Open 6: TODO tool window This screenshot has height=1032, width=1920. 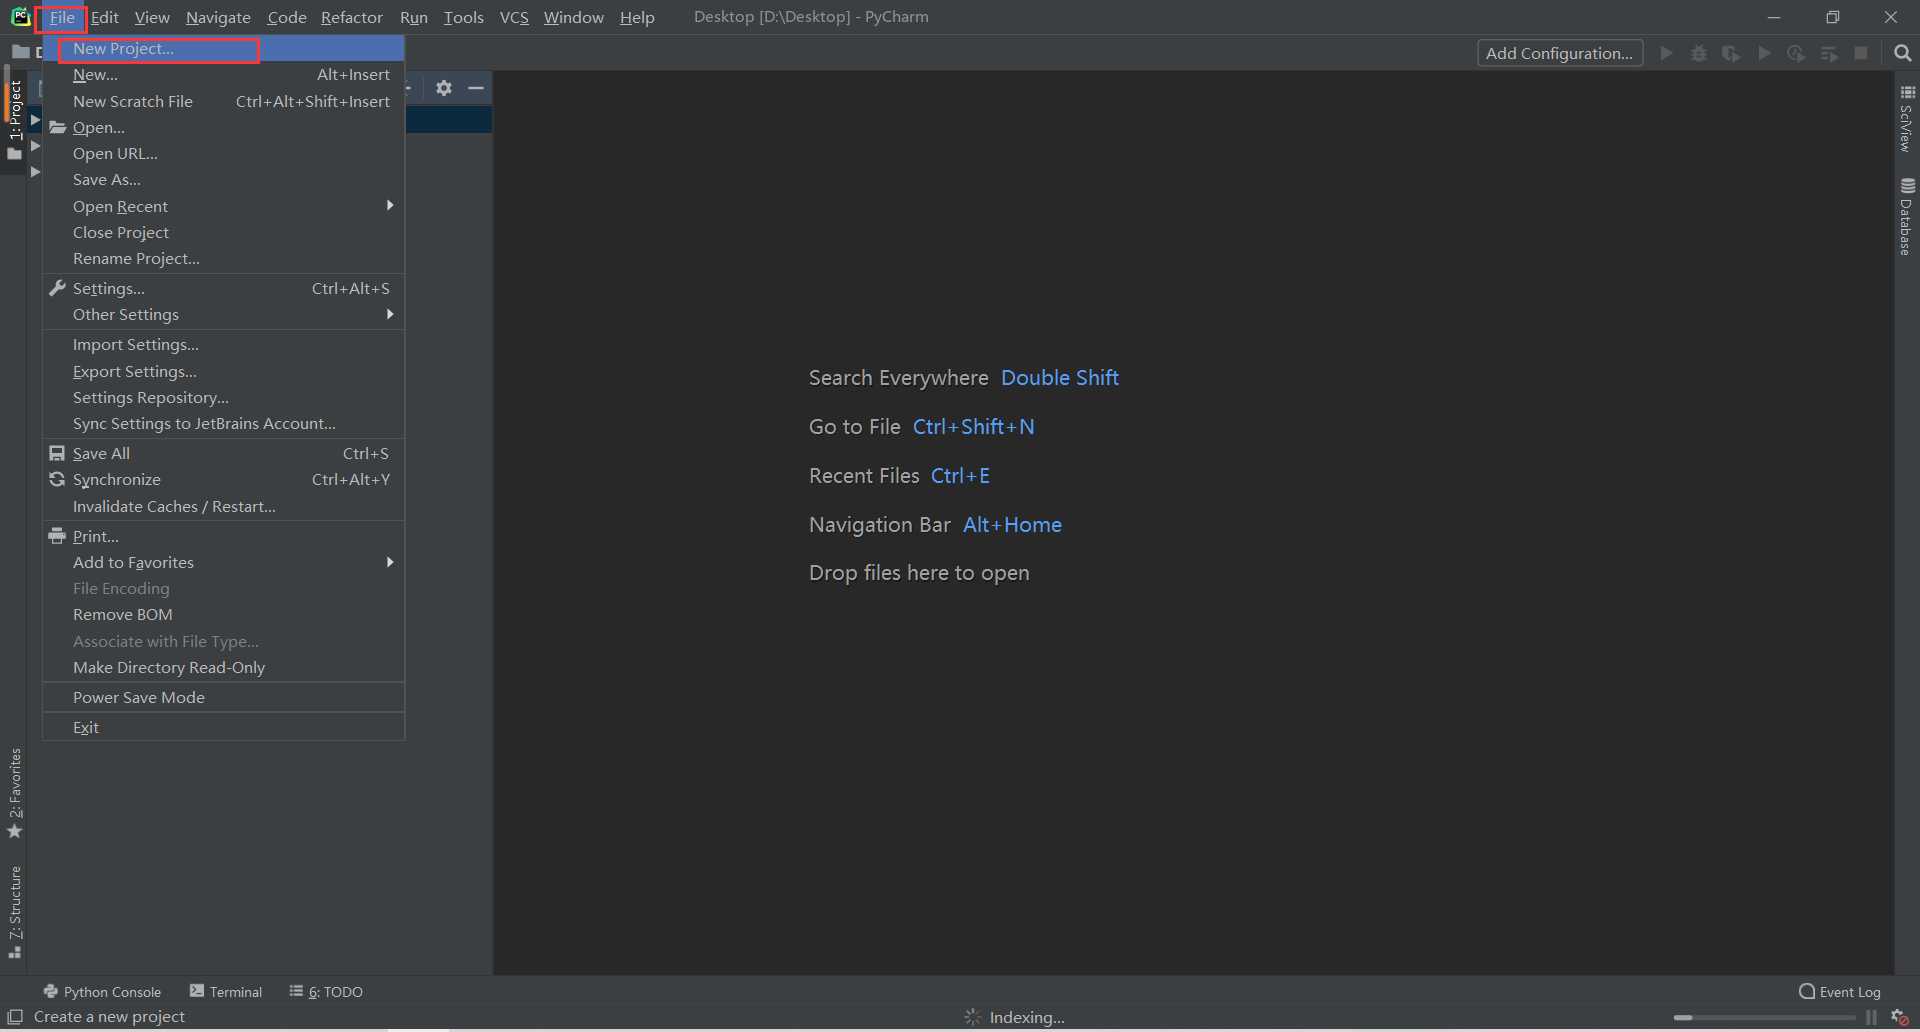point(326,992)
